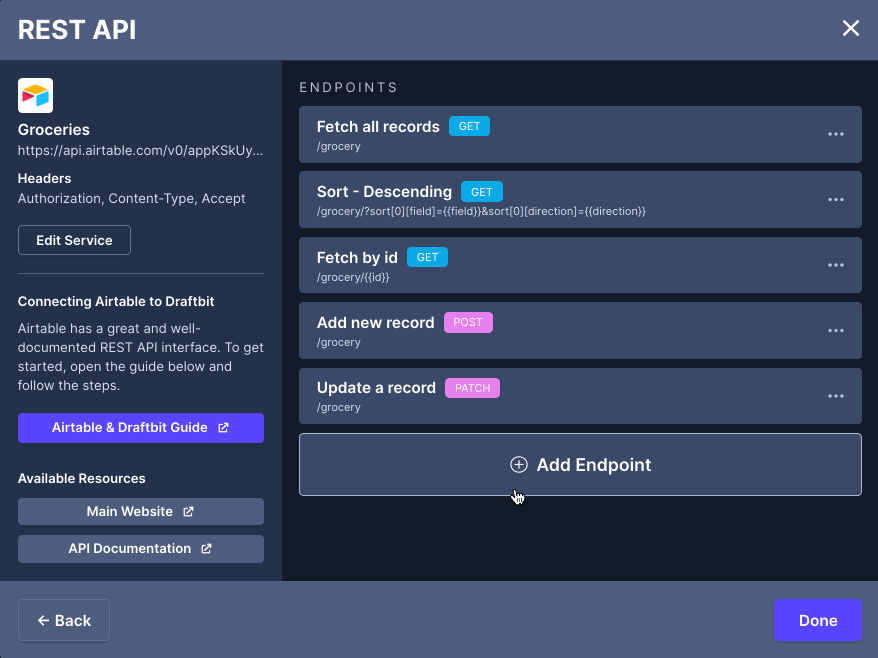Click the /grocery/{{id}} path text
Image resolution: width=878 pixels, height=658 pixels.
point(353,277)
